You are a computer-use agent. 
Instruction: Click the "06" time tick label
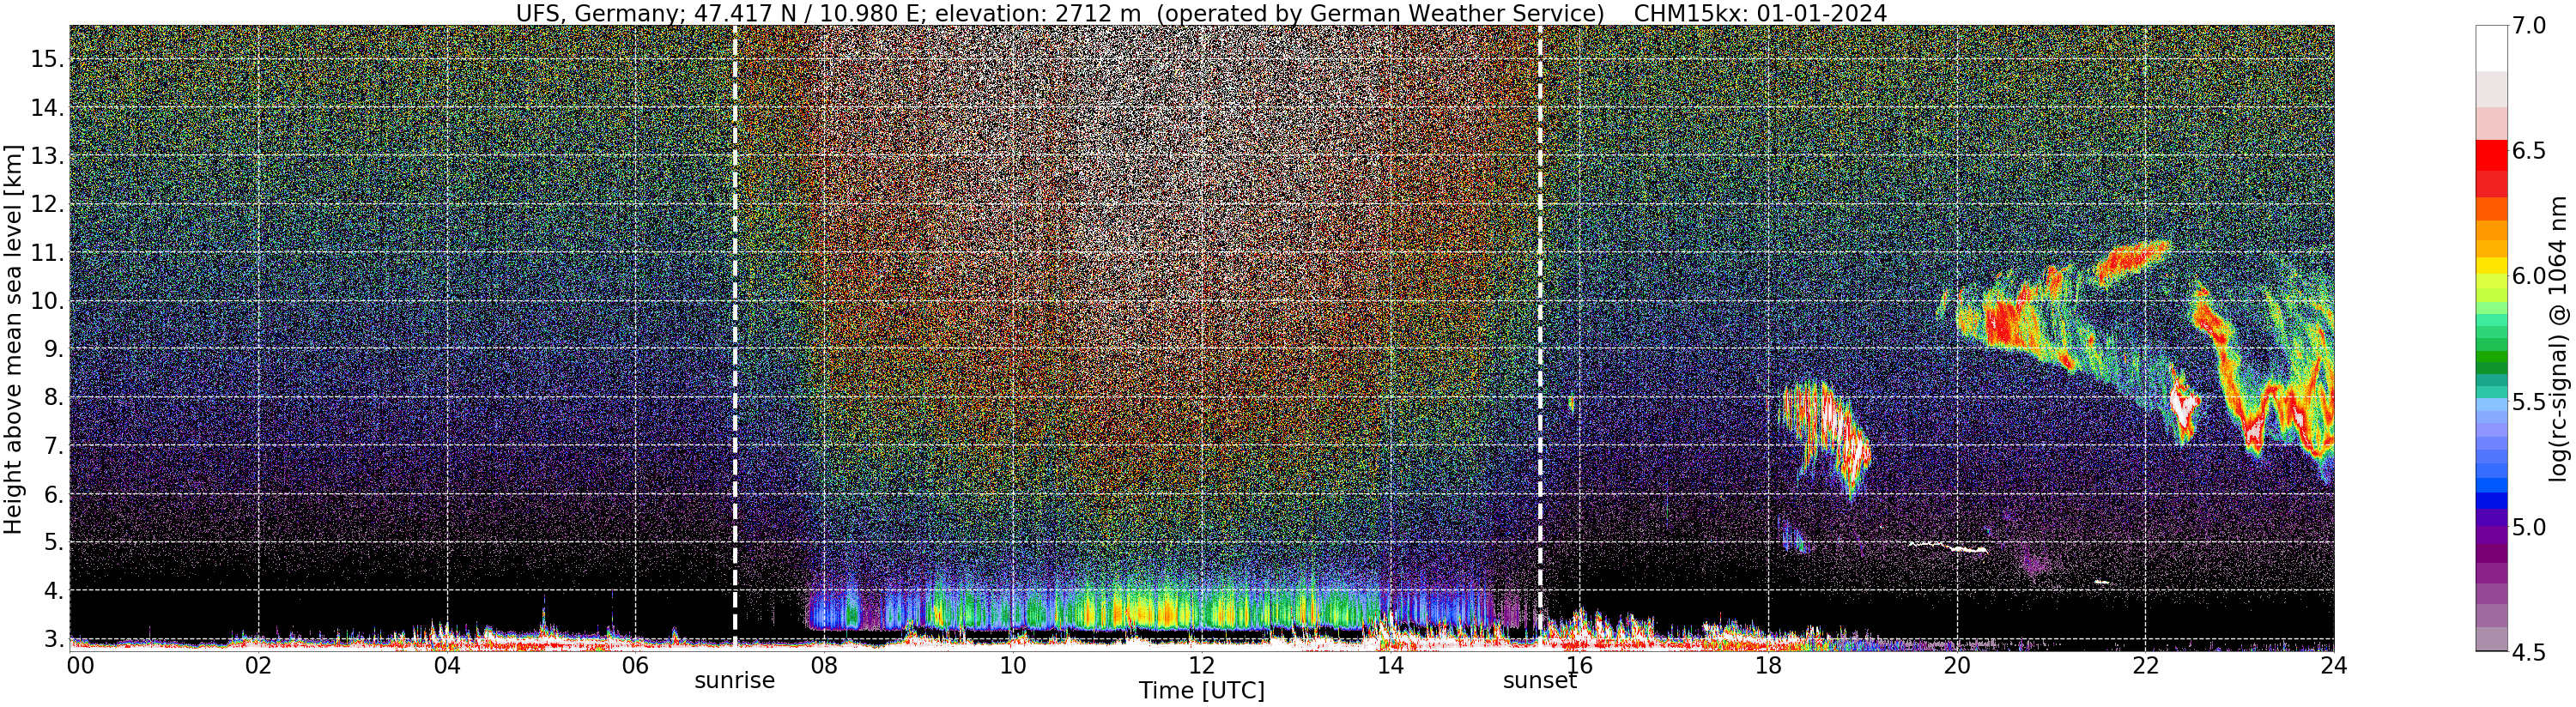tap(635, 665)
